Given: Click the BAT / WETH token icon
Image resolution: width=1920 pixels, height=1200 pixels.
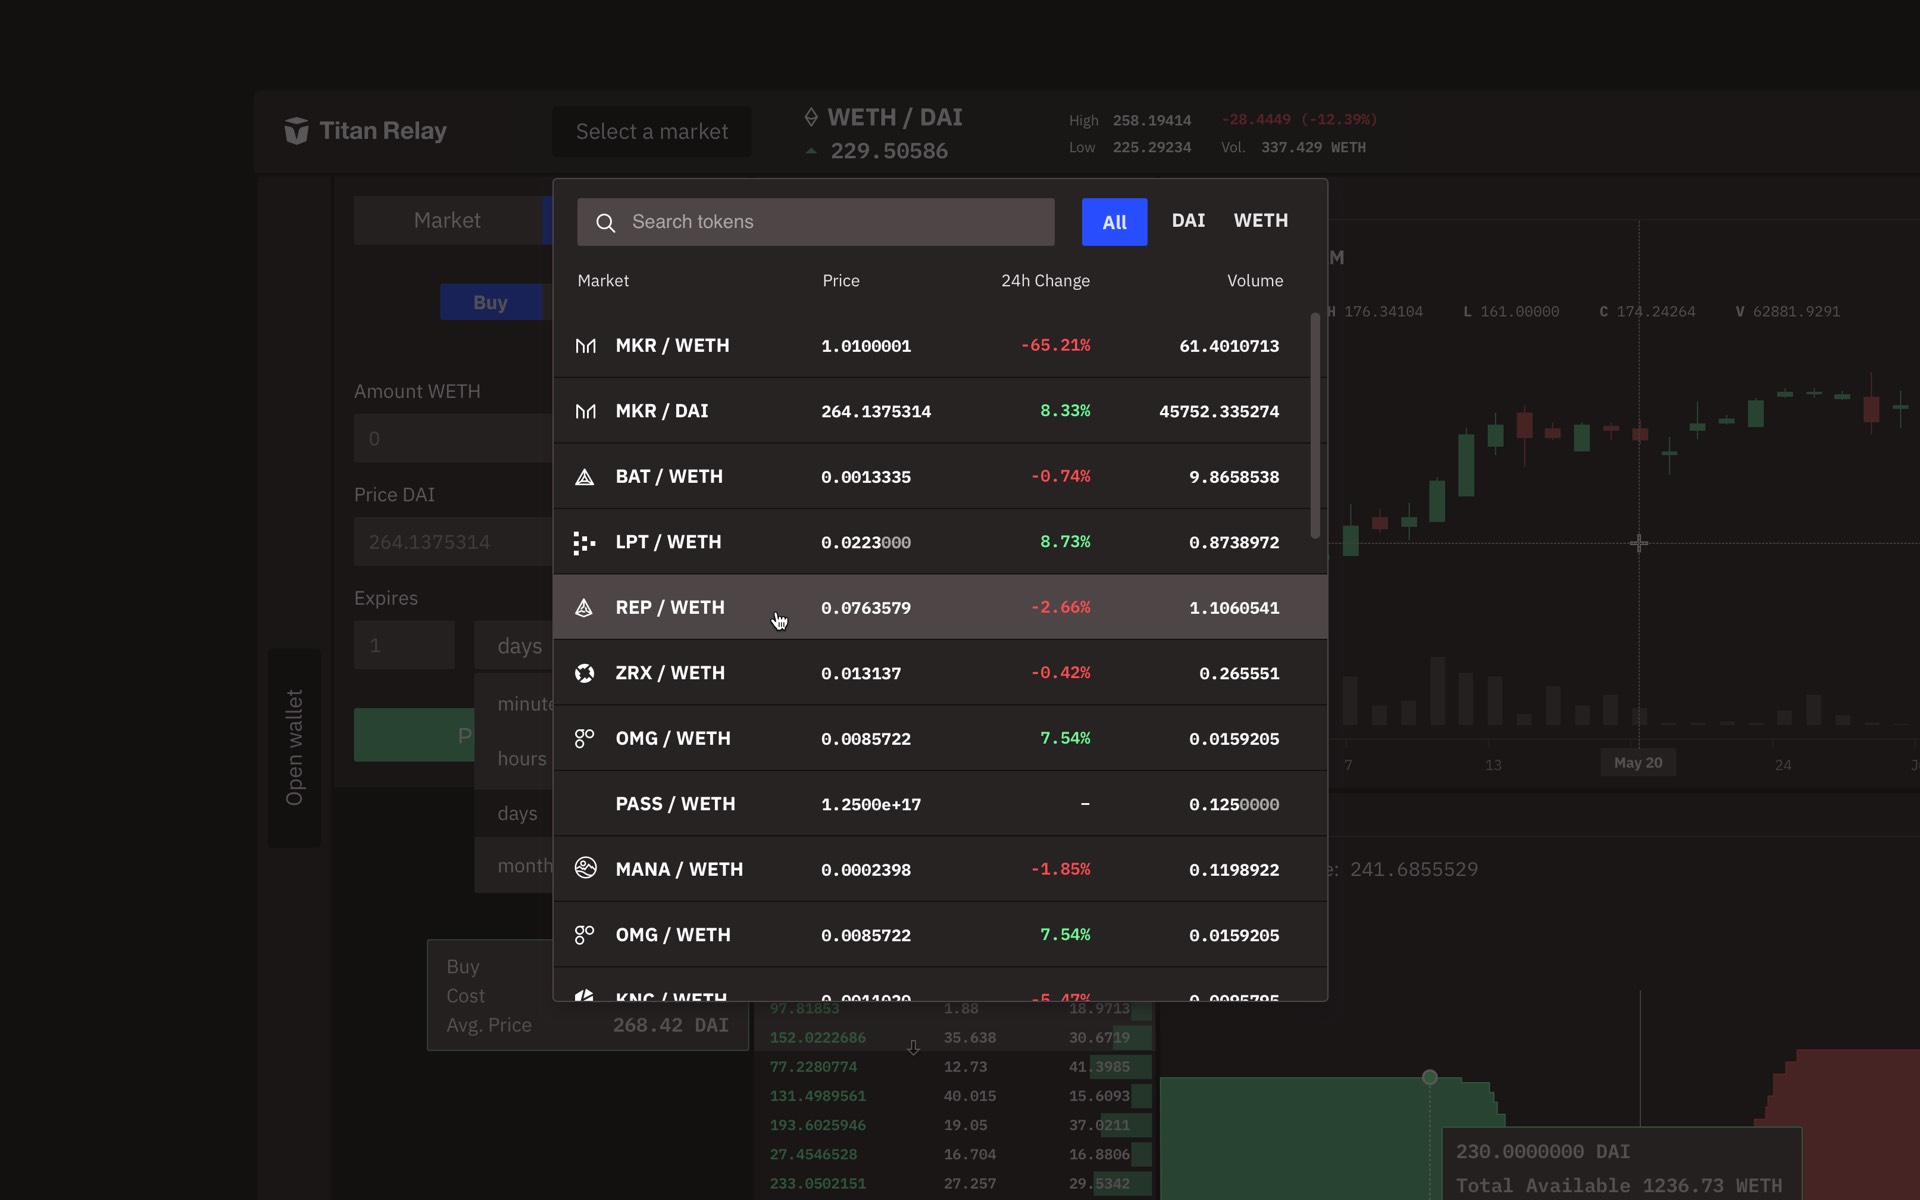Looking at the screenshot, I should [585, 477].
